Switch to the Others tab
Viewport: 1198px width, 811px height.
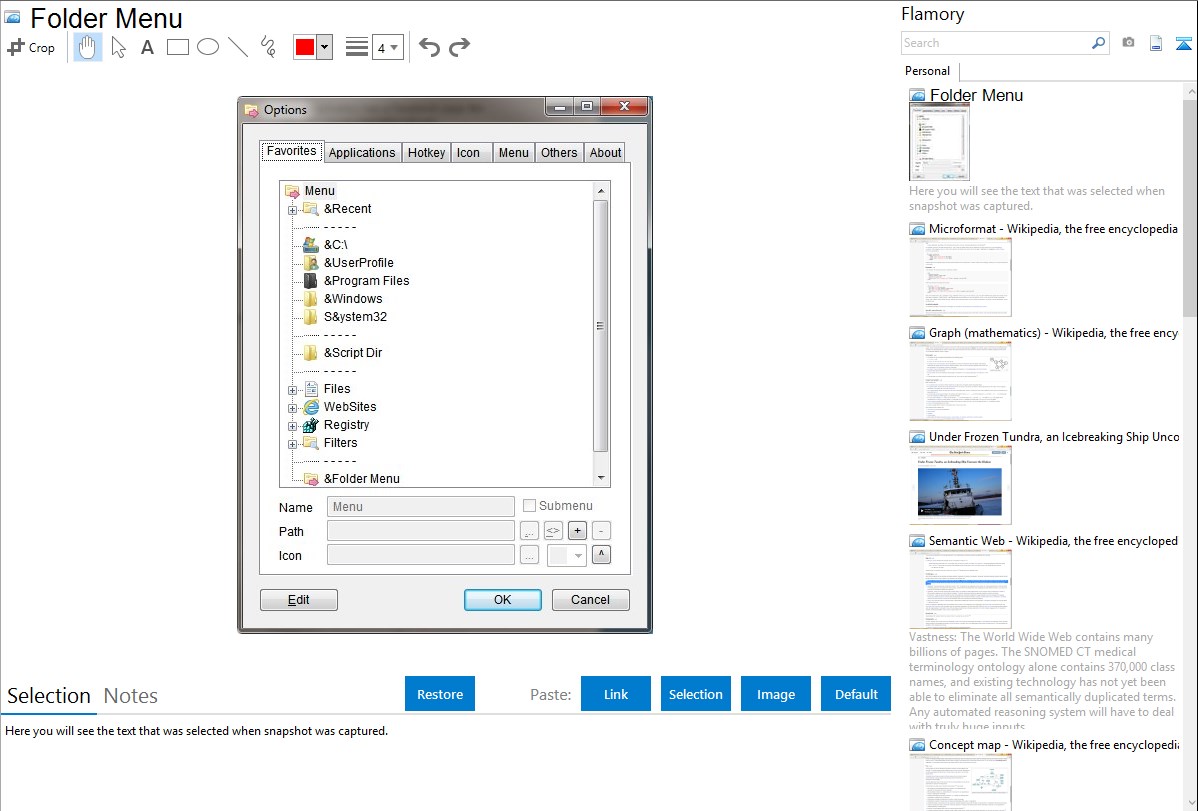(x=559, y=152)
